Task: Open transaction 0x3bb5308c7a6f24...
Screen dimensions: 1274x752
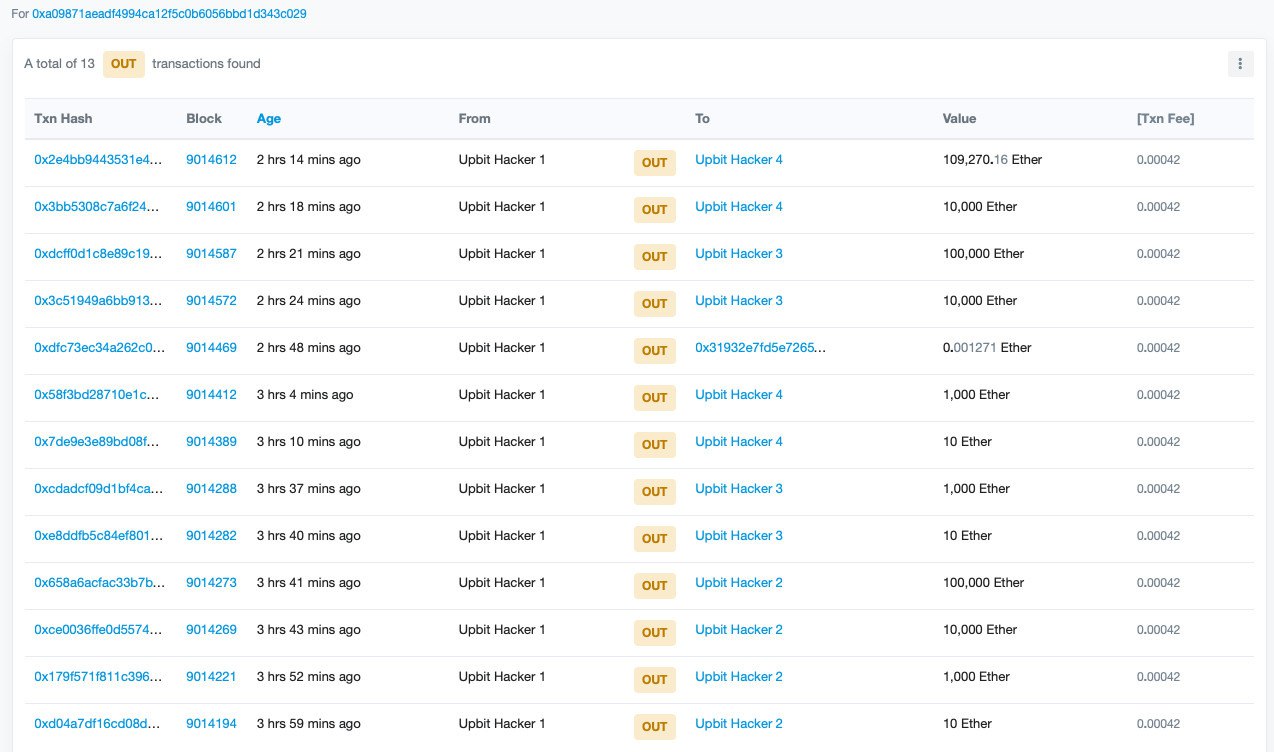Action: (x=97, y=206)
